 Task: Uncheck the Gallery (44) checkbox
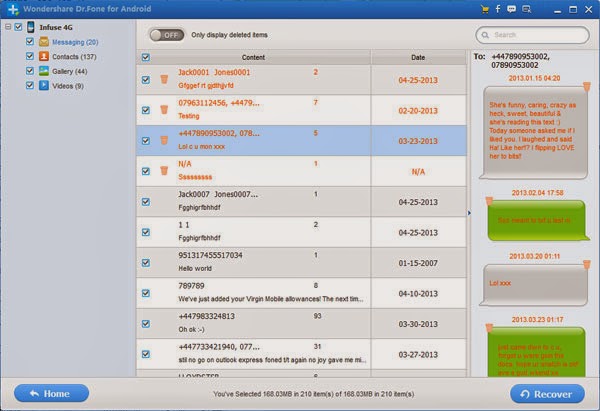pyautogui.click(x=30, y=71)
